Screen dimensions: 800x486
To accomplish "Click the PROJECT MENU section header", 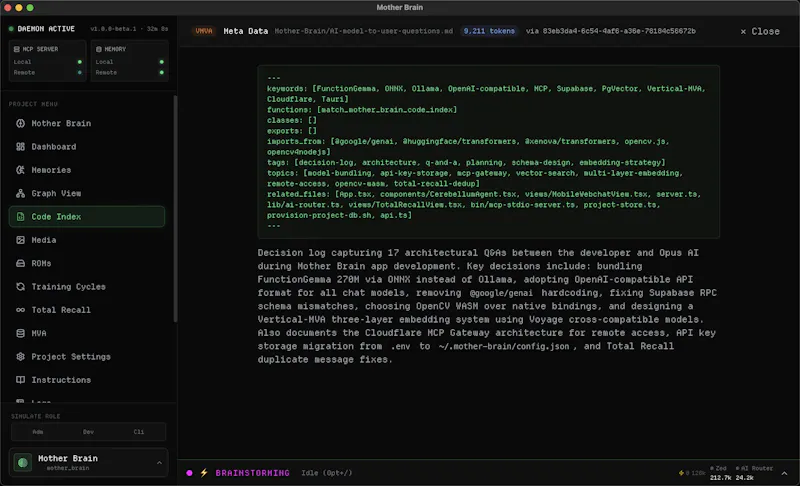I will point(33,104).
